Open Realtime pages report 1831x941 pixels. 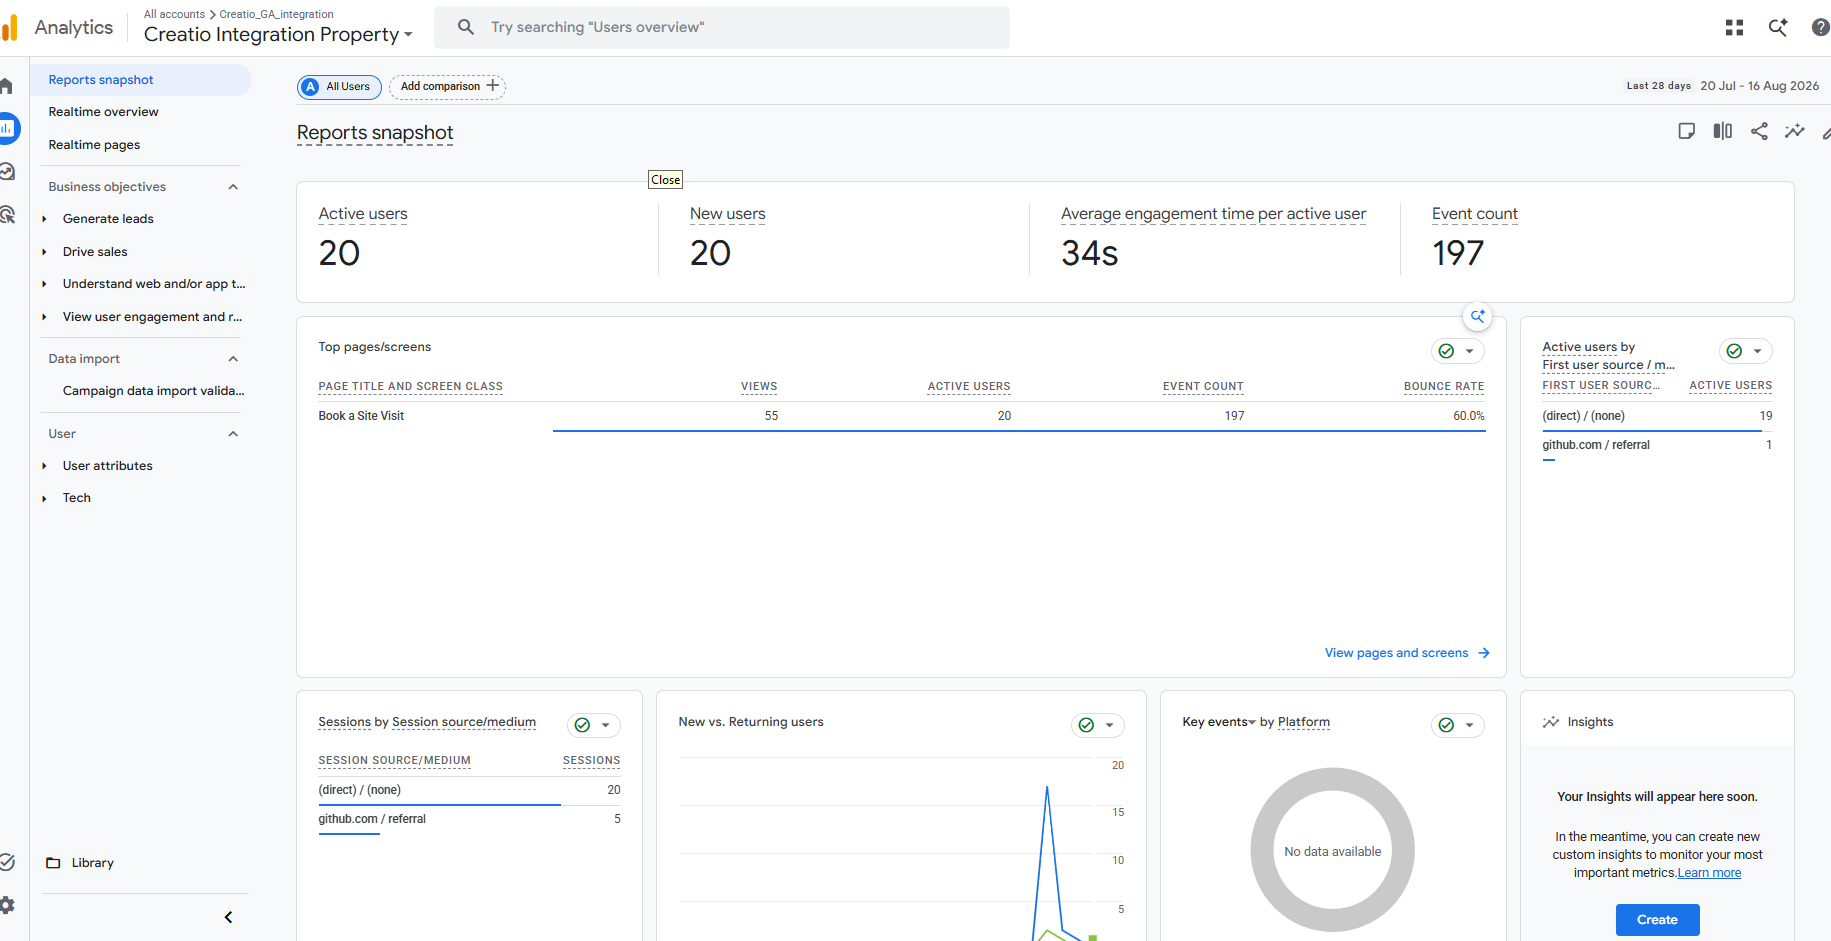pyautogui.click(x=95, y=145)
